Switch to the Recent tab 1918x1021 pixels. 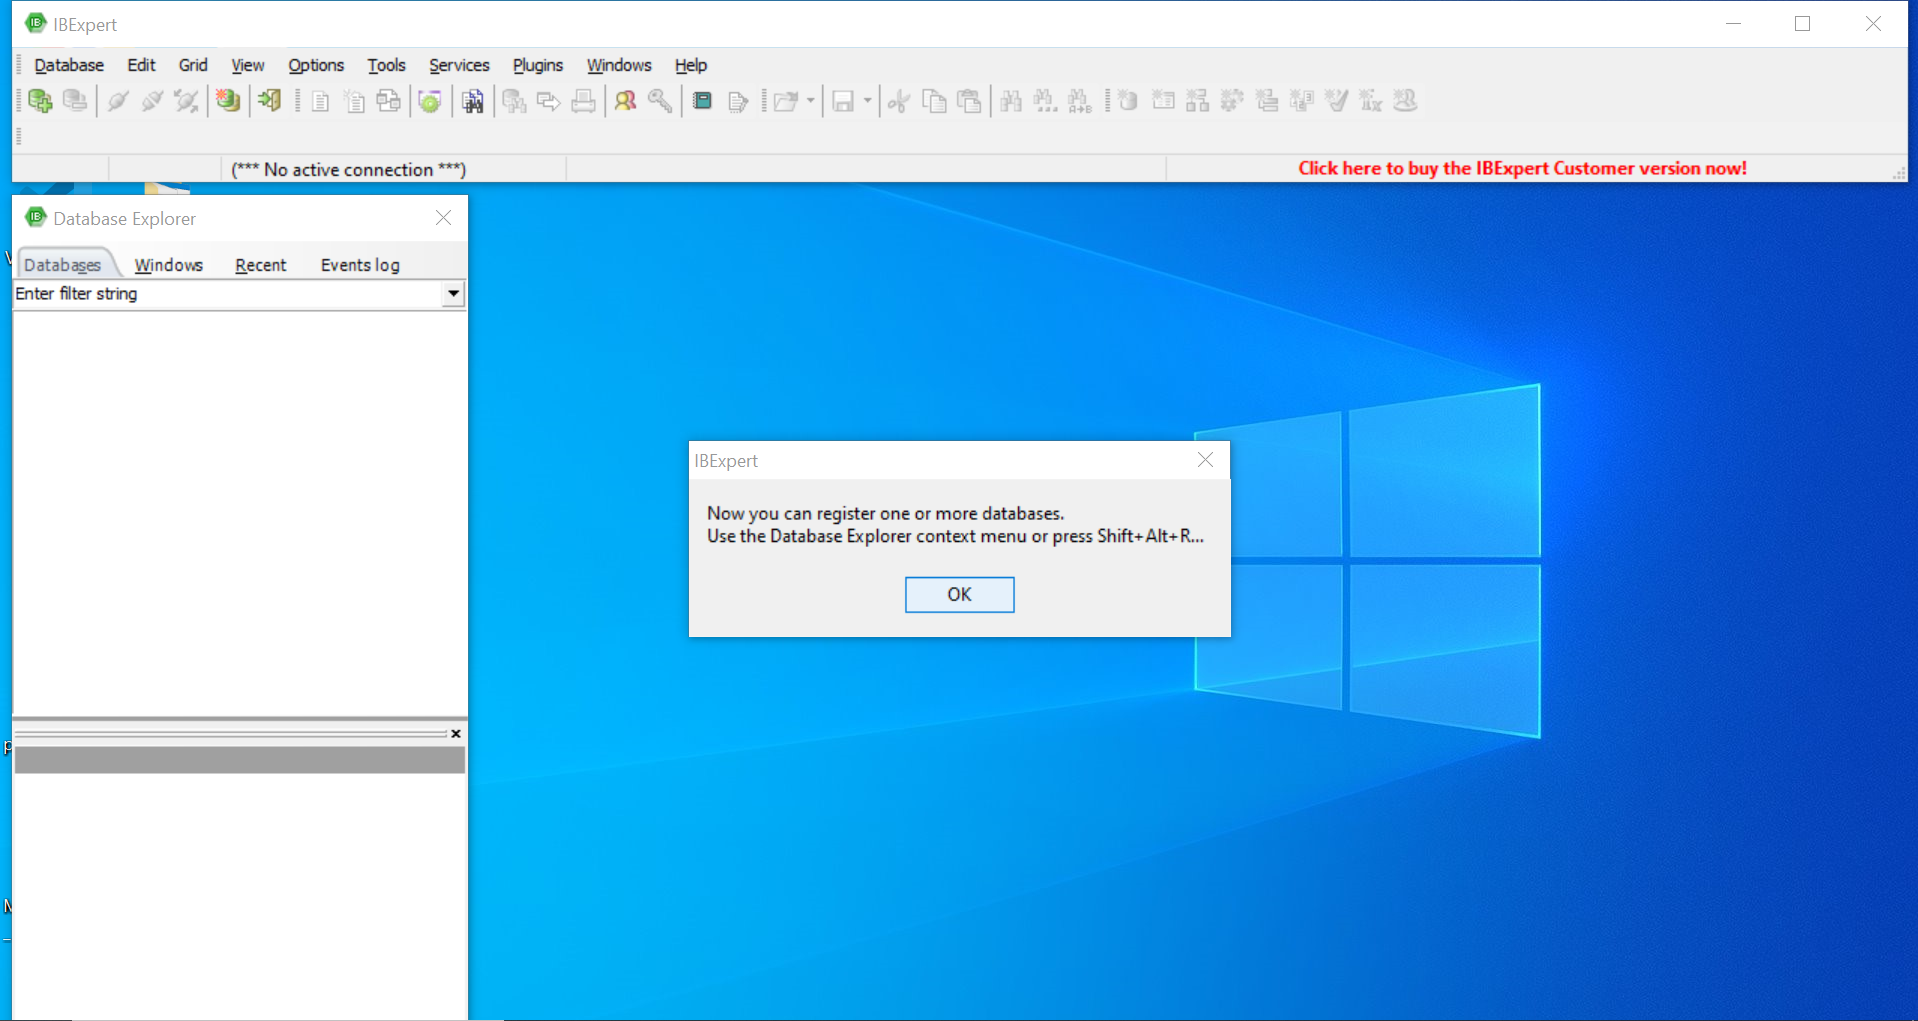tap(261, 265)
